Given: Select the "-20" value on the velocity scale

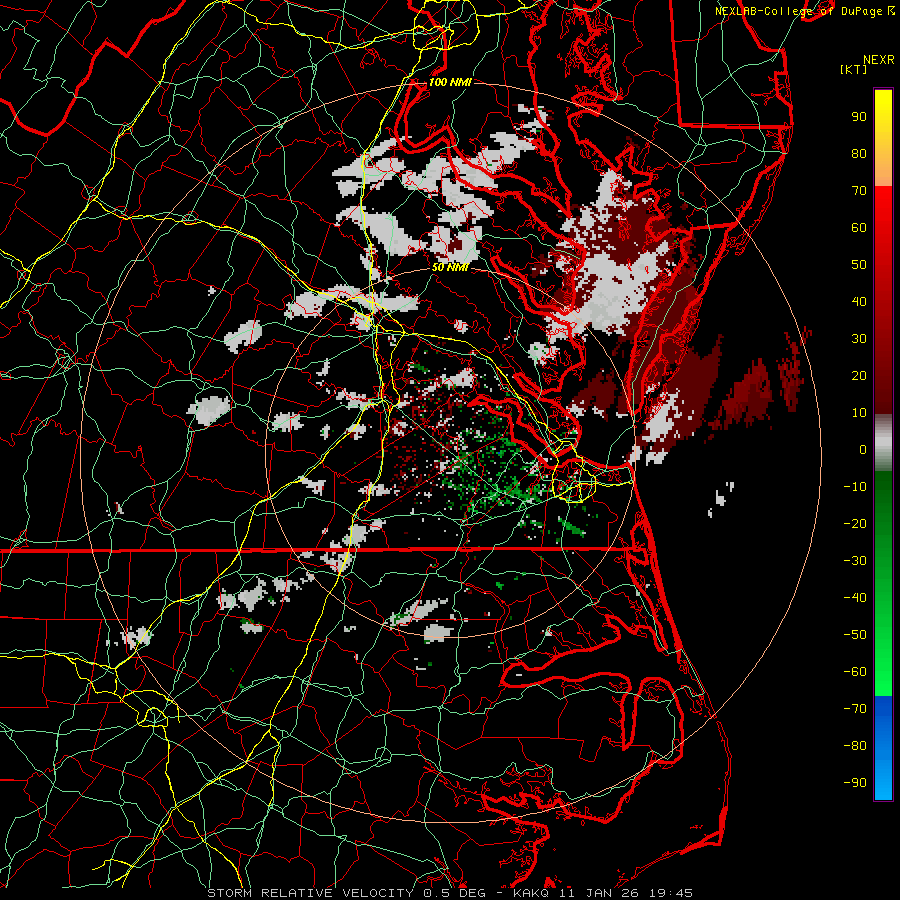Looking at the screenshot, I should (855, 523).
